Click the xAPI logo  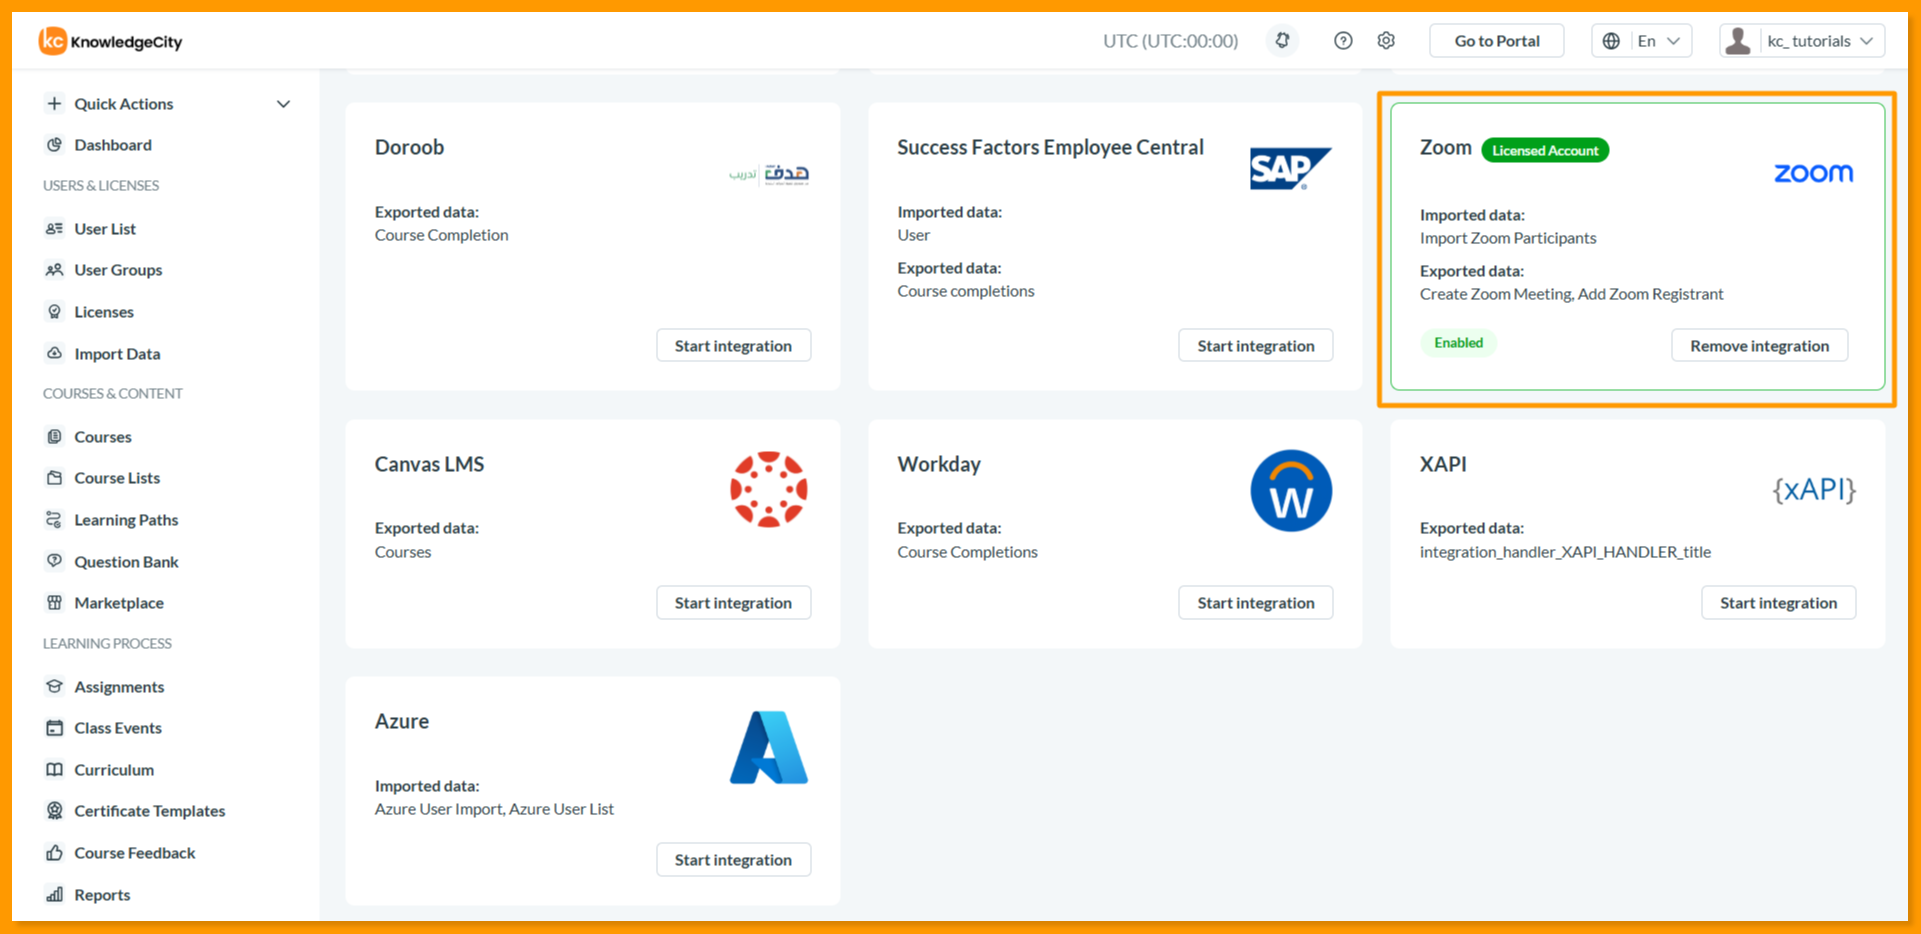click(x=1814, y=489)
